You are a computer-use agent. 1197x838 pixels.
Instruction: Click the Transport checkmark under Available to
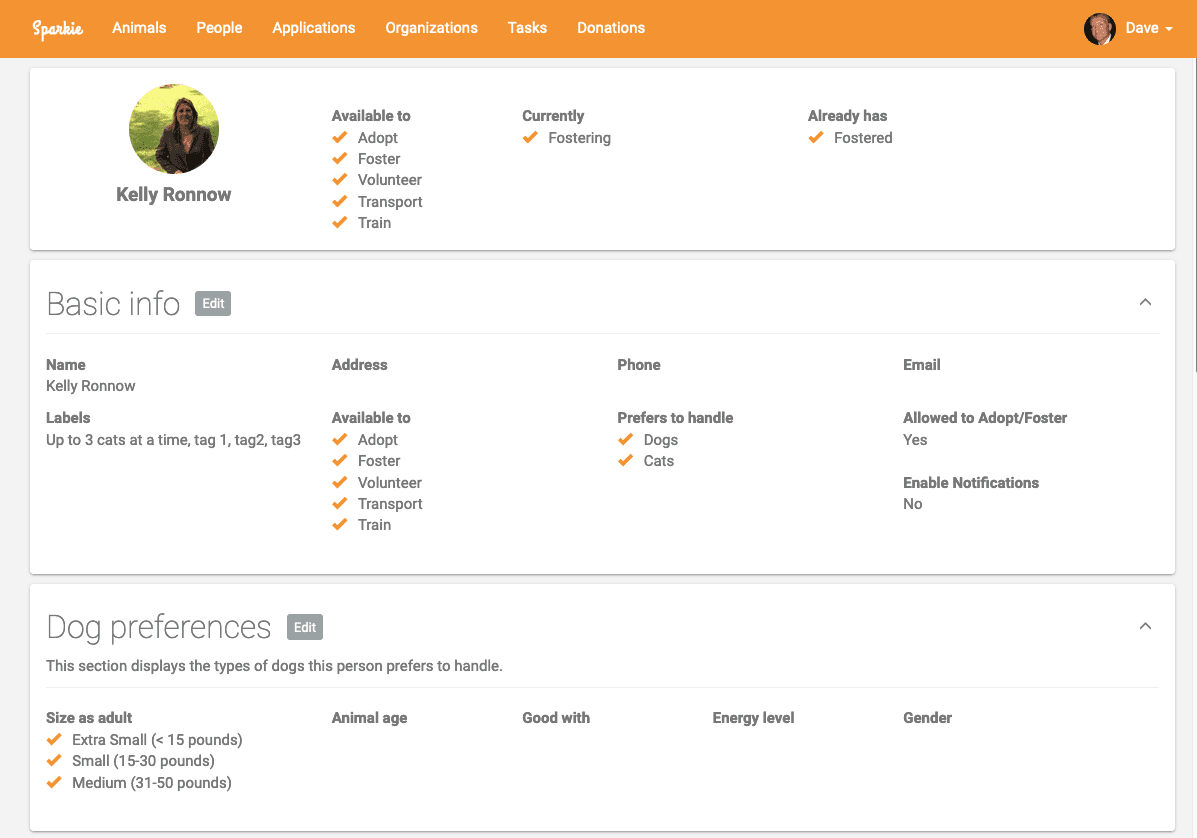340,201
